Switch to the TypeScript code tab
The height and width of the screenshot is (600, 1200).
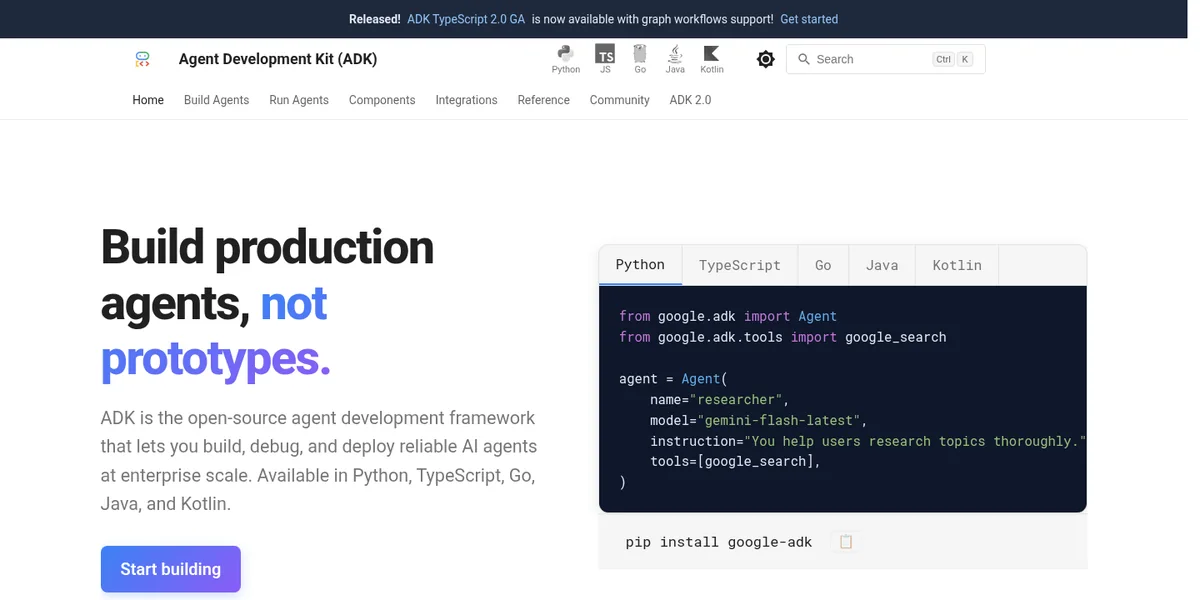click(x=740, y=265)
